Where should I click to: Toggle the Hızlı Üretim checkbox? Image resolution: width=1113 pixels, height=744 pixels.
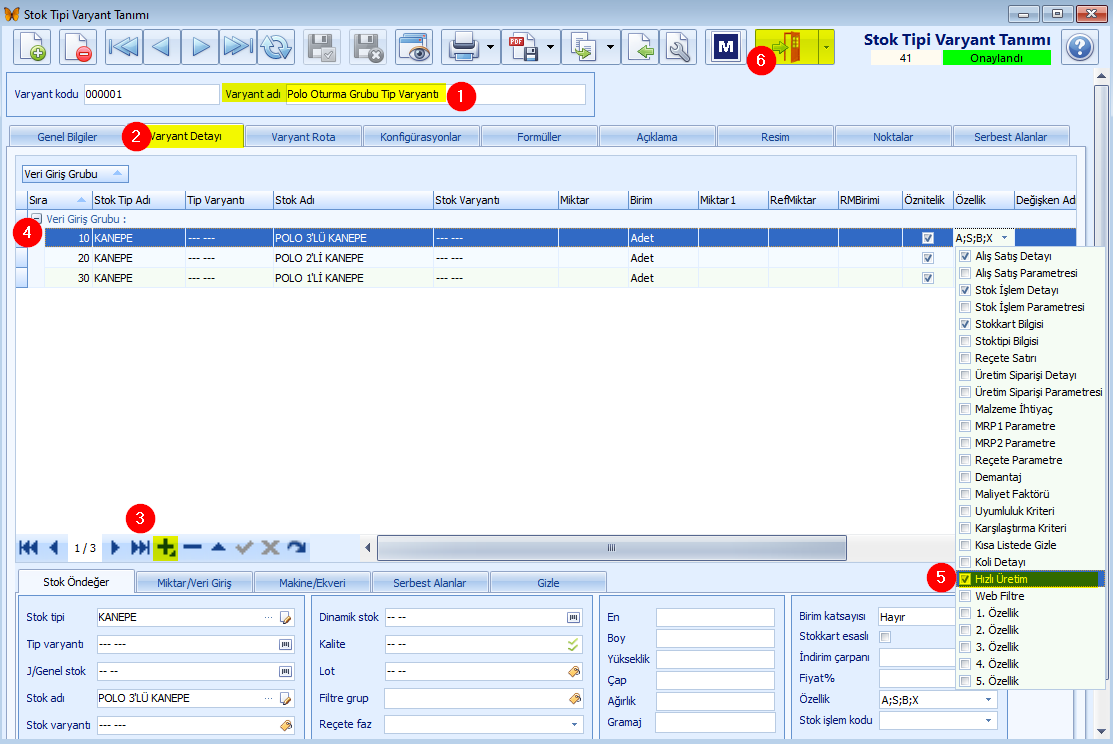pos(965,579)
